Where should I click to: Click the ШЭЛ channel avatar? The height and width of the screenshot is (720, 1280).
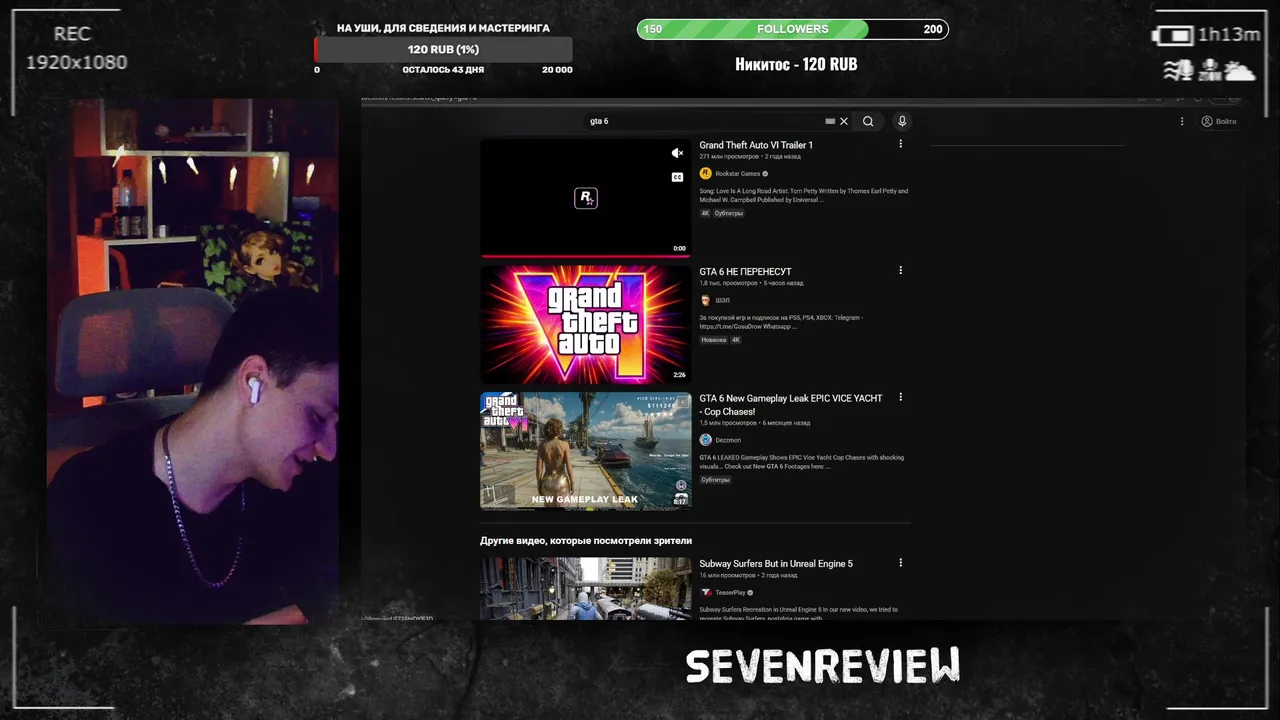705,300
